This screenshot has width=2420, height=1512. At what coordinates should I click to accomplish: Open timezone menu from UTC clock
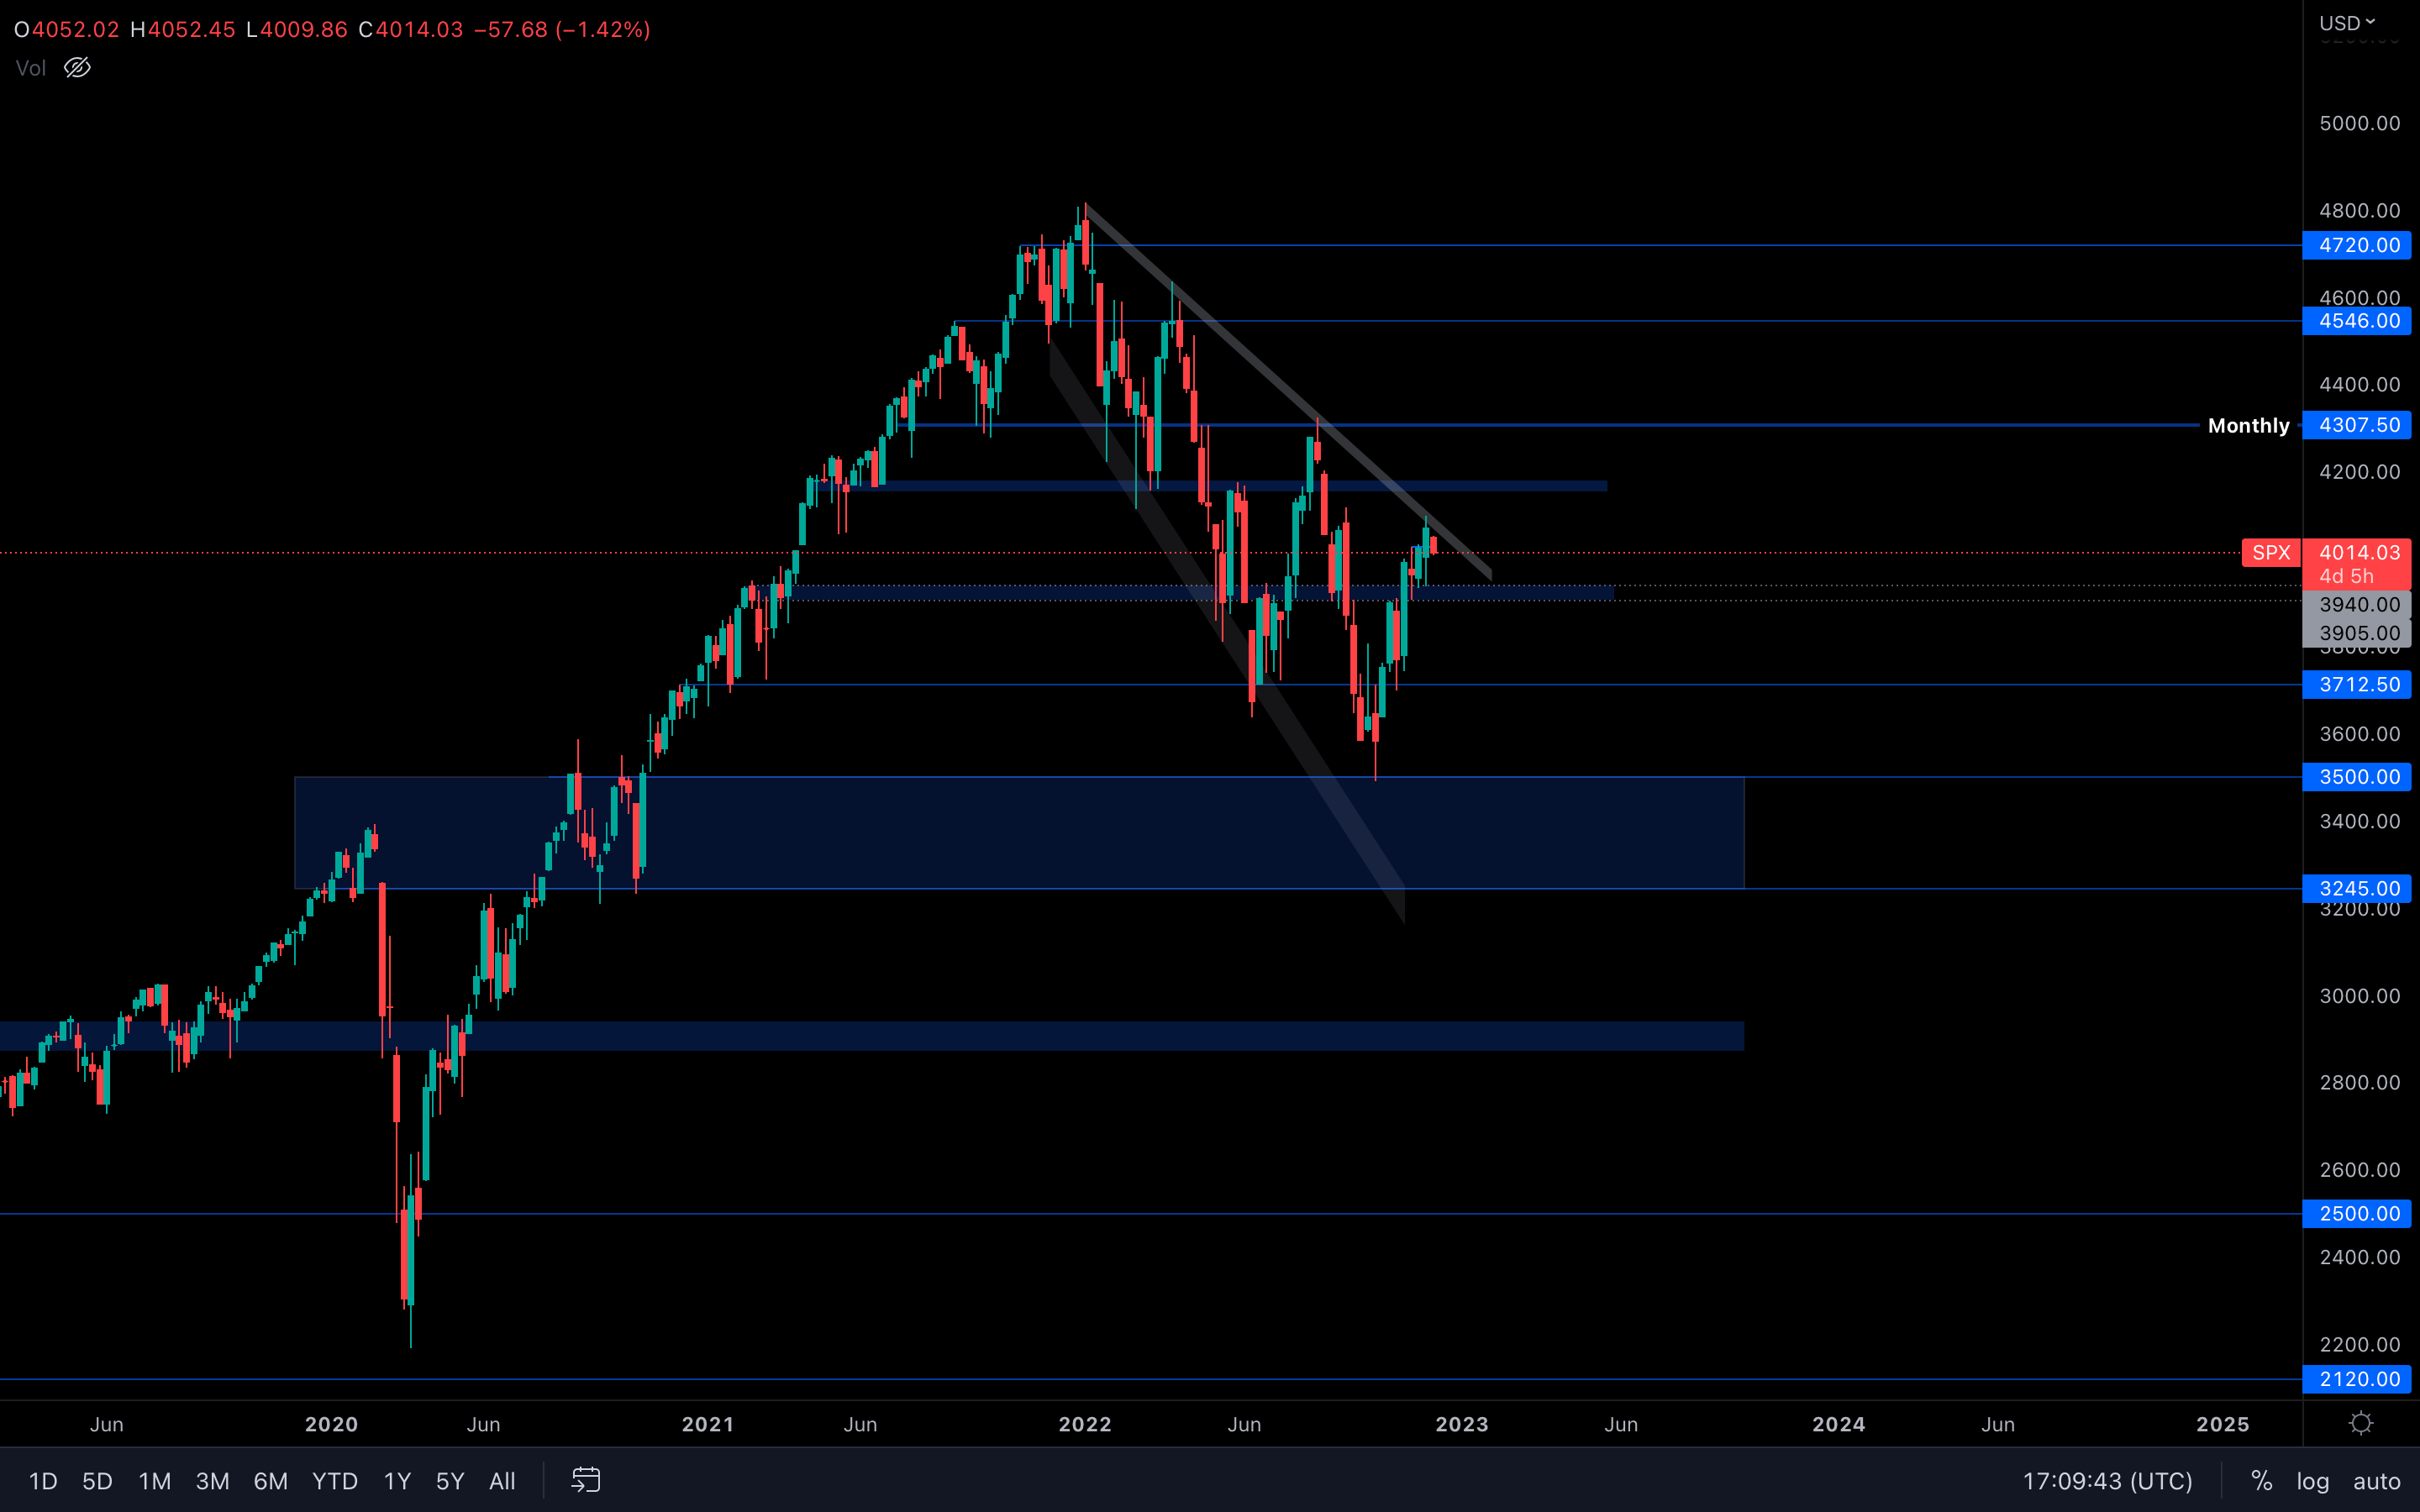click(x=2107, y=1481)
